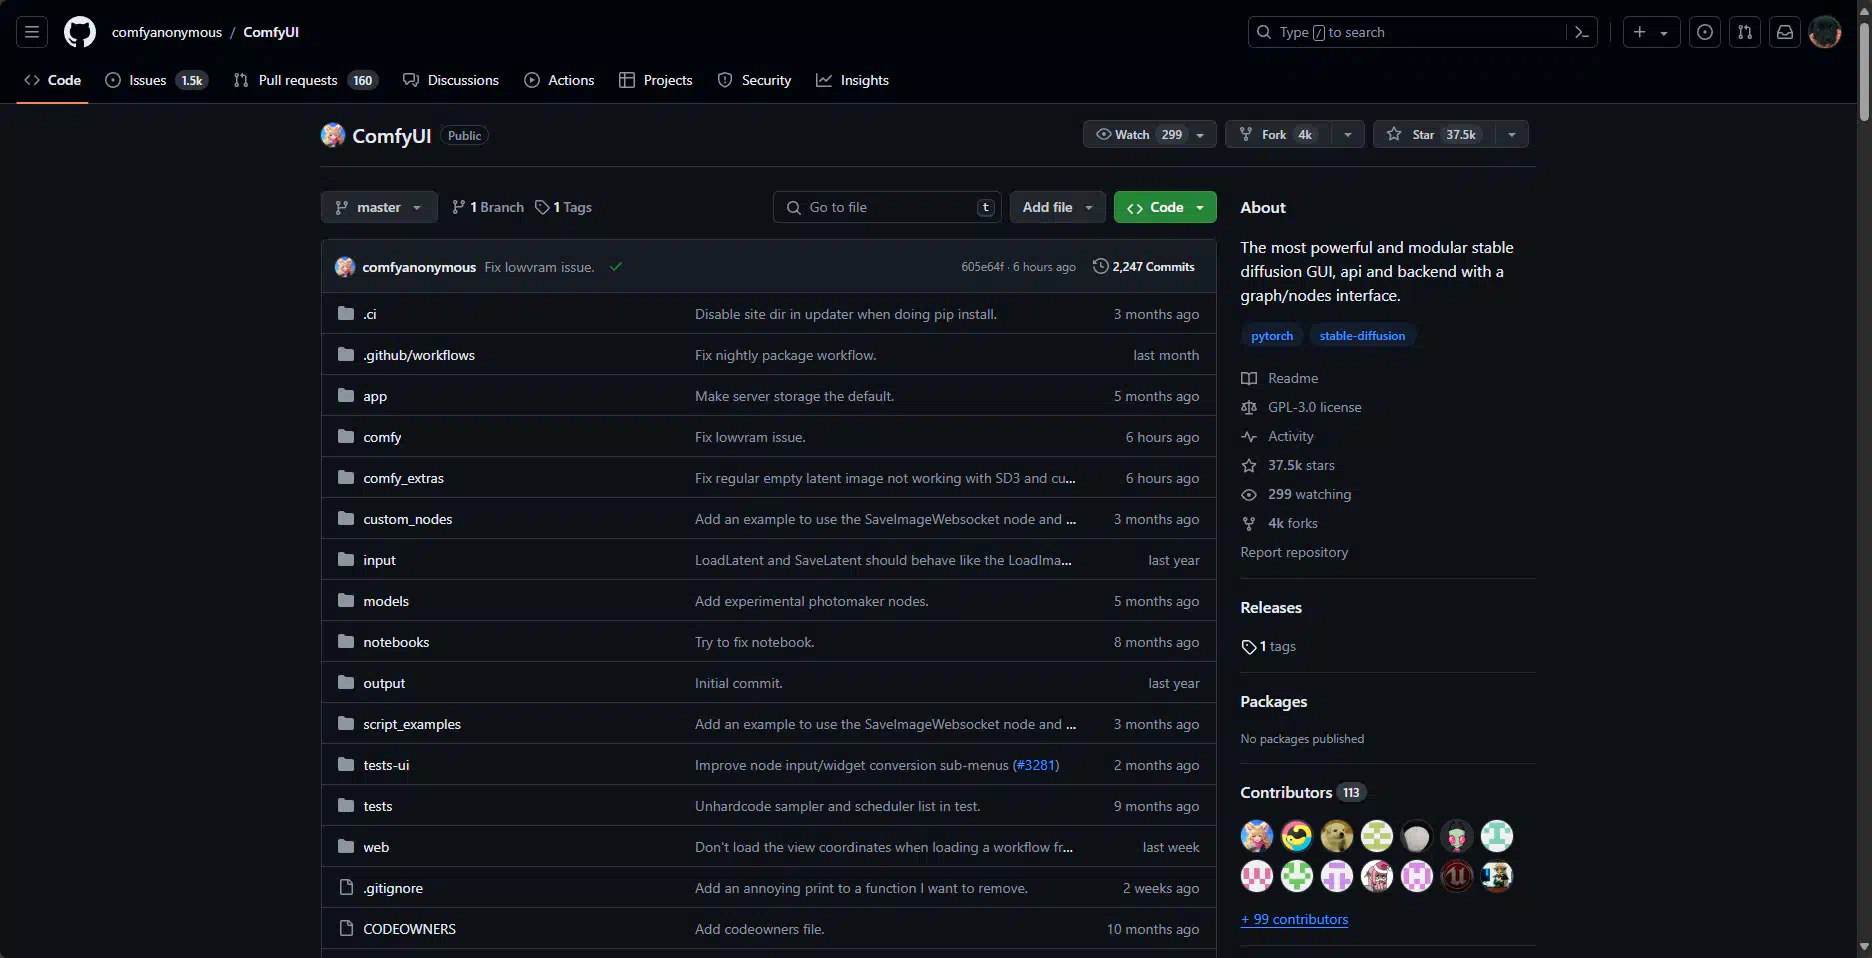Screen dimensions: 1872x958
Task: Open commit hash 605e64f
Action: pos(982,267)
